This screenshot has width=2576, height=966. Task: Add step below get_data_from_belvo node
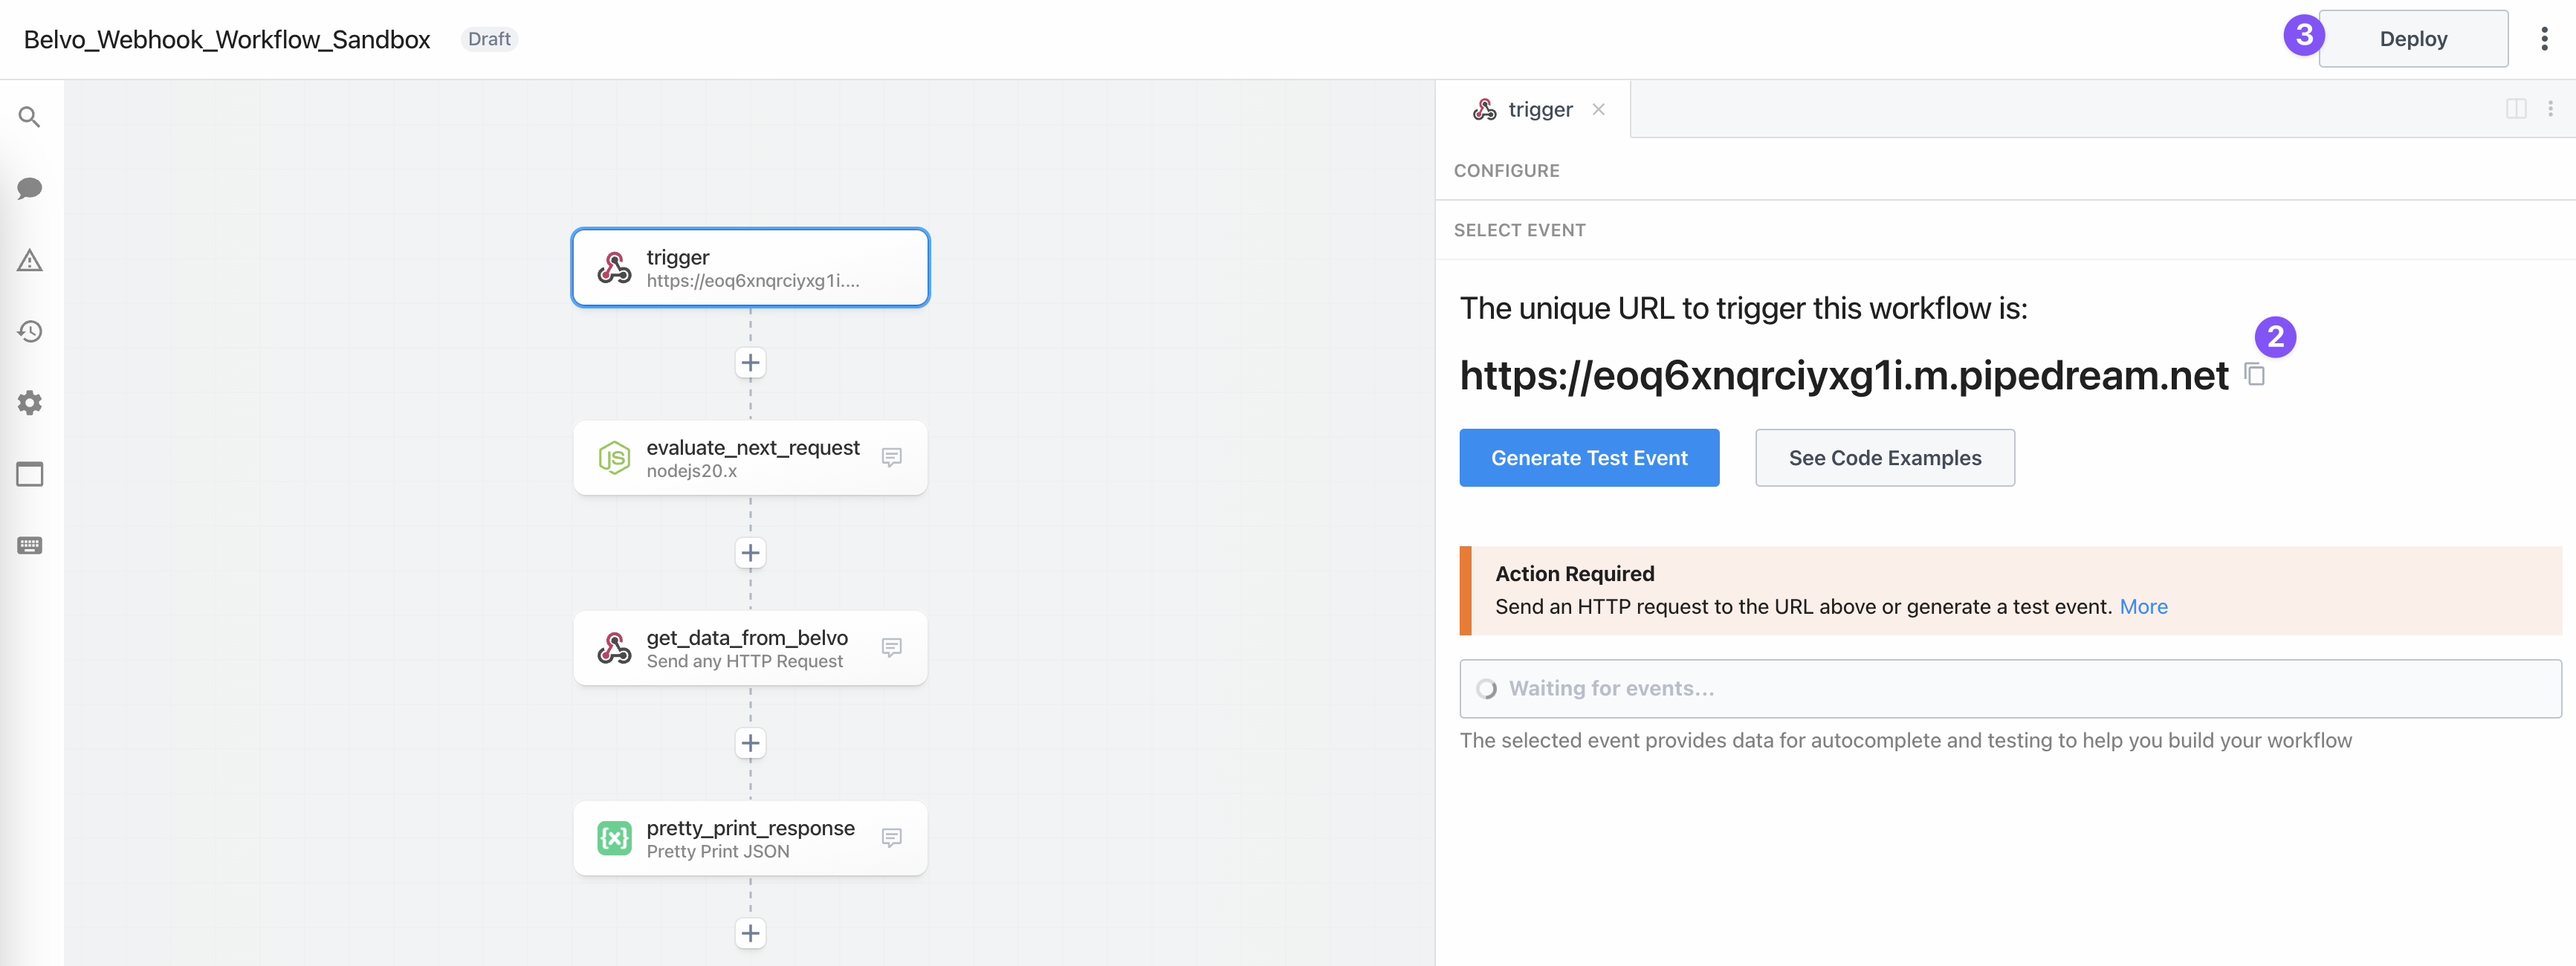click(750, 743)
